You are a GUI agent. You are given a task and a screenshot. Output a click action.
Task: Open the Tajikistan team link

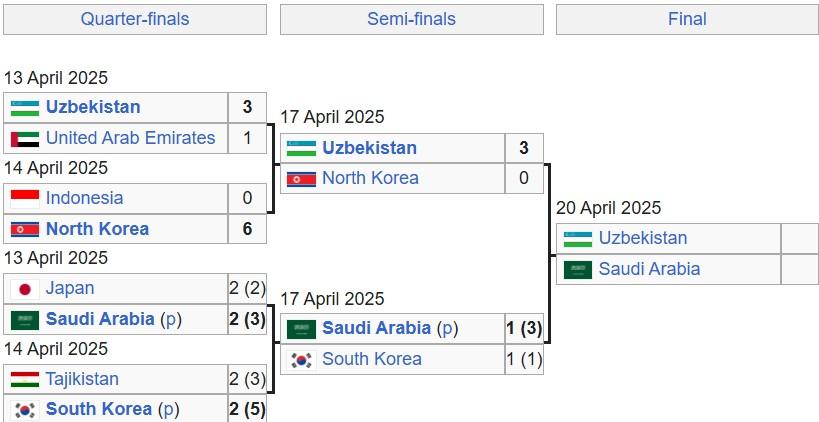pyautogui.click(x=82, y=379)
